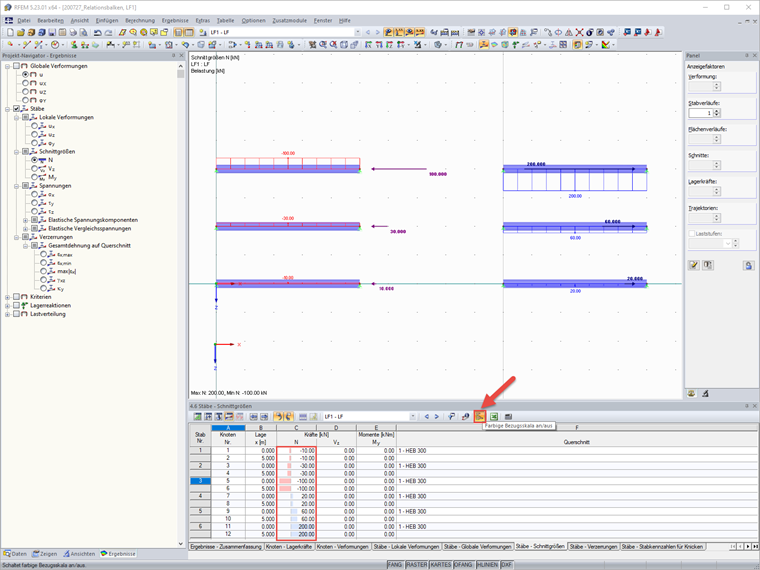Click the table settings icon right of Excel
This screenshot has width=760, height=570.
(x=508, y=416)
